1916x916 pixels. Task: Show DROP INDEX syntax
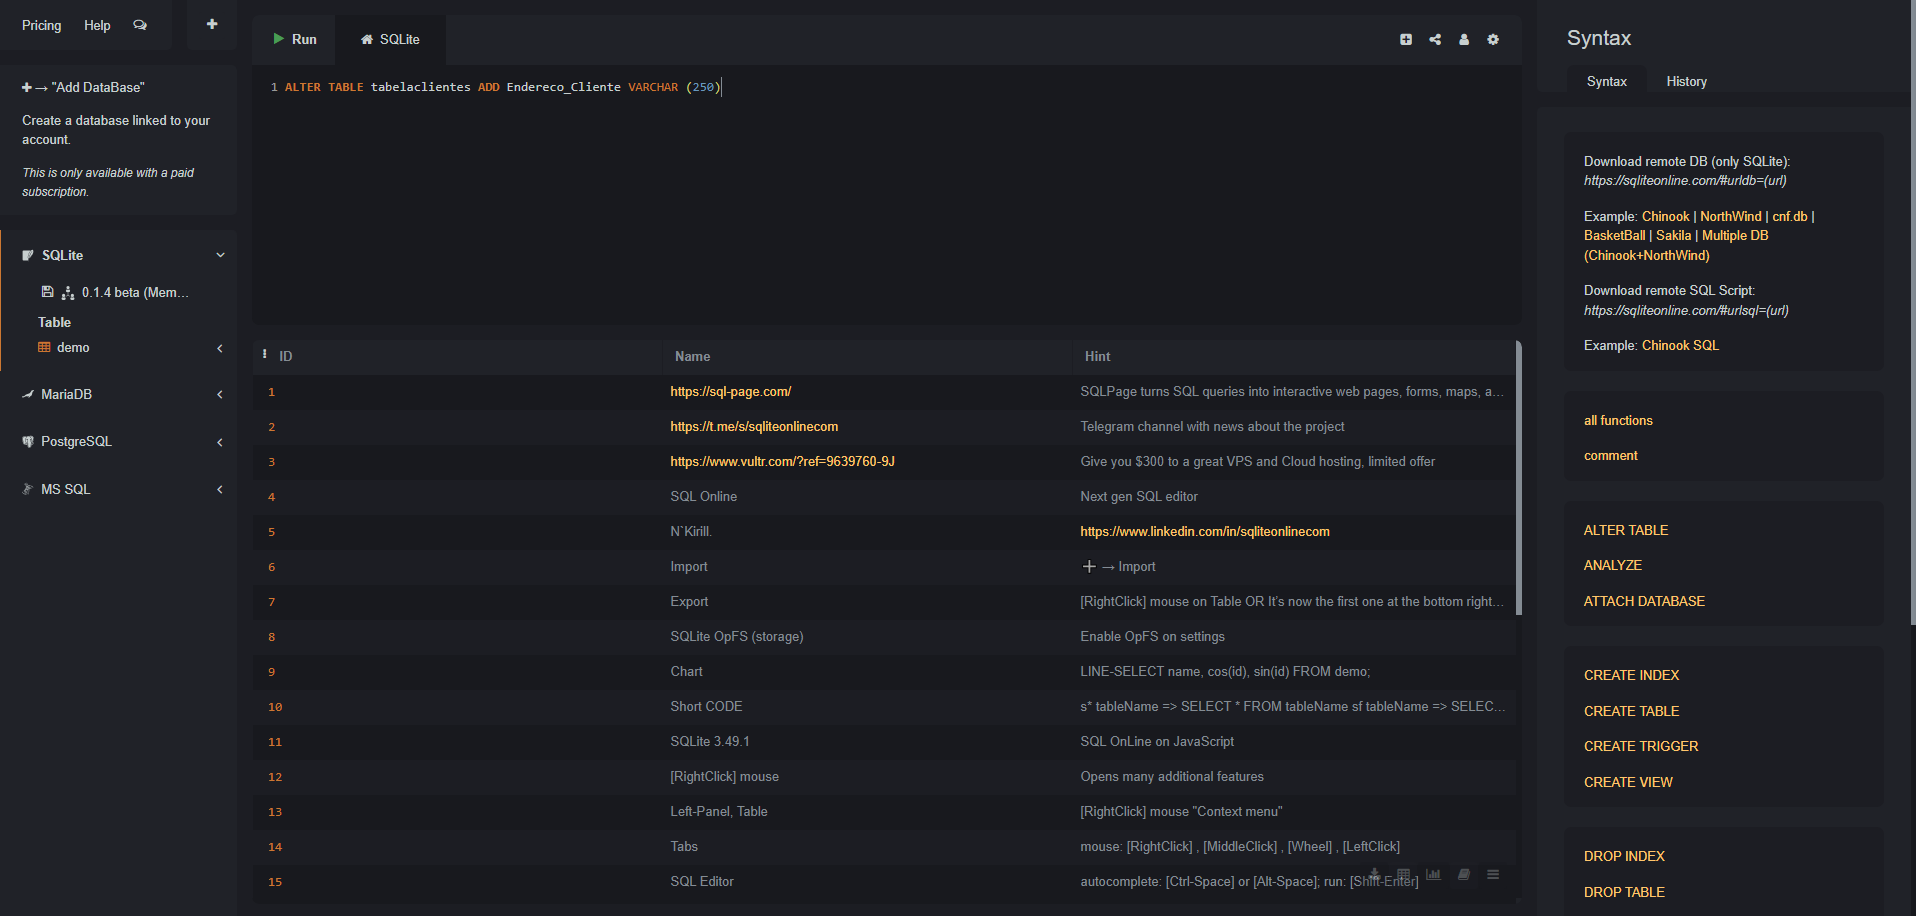coord(1624,856)
